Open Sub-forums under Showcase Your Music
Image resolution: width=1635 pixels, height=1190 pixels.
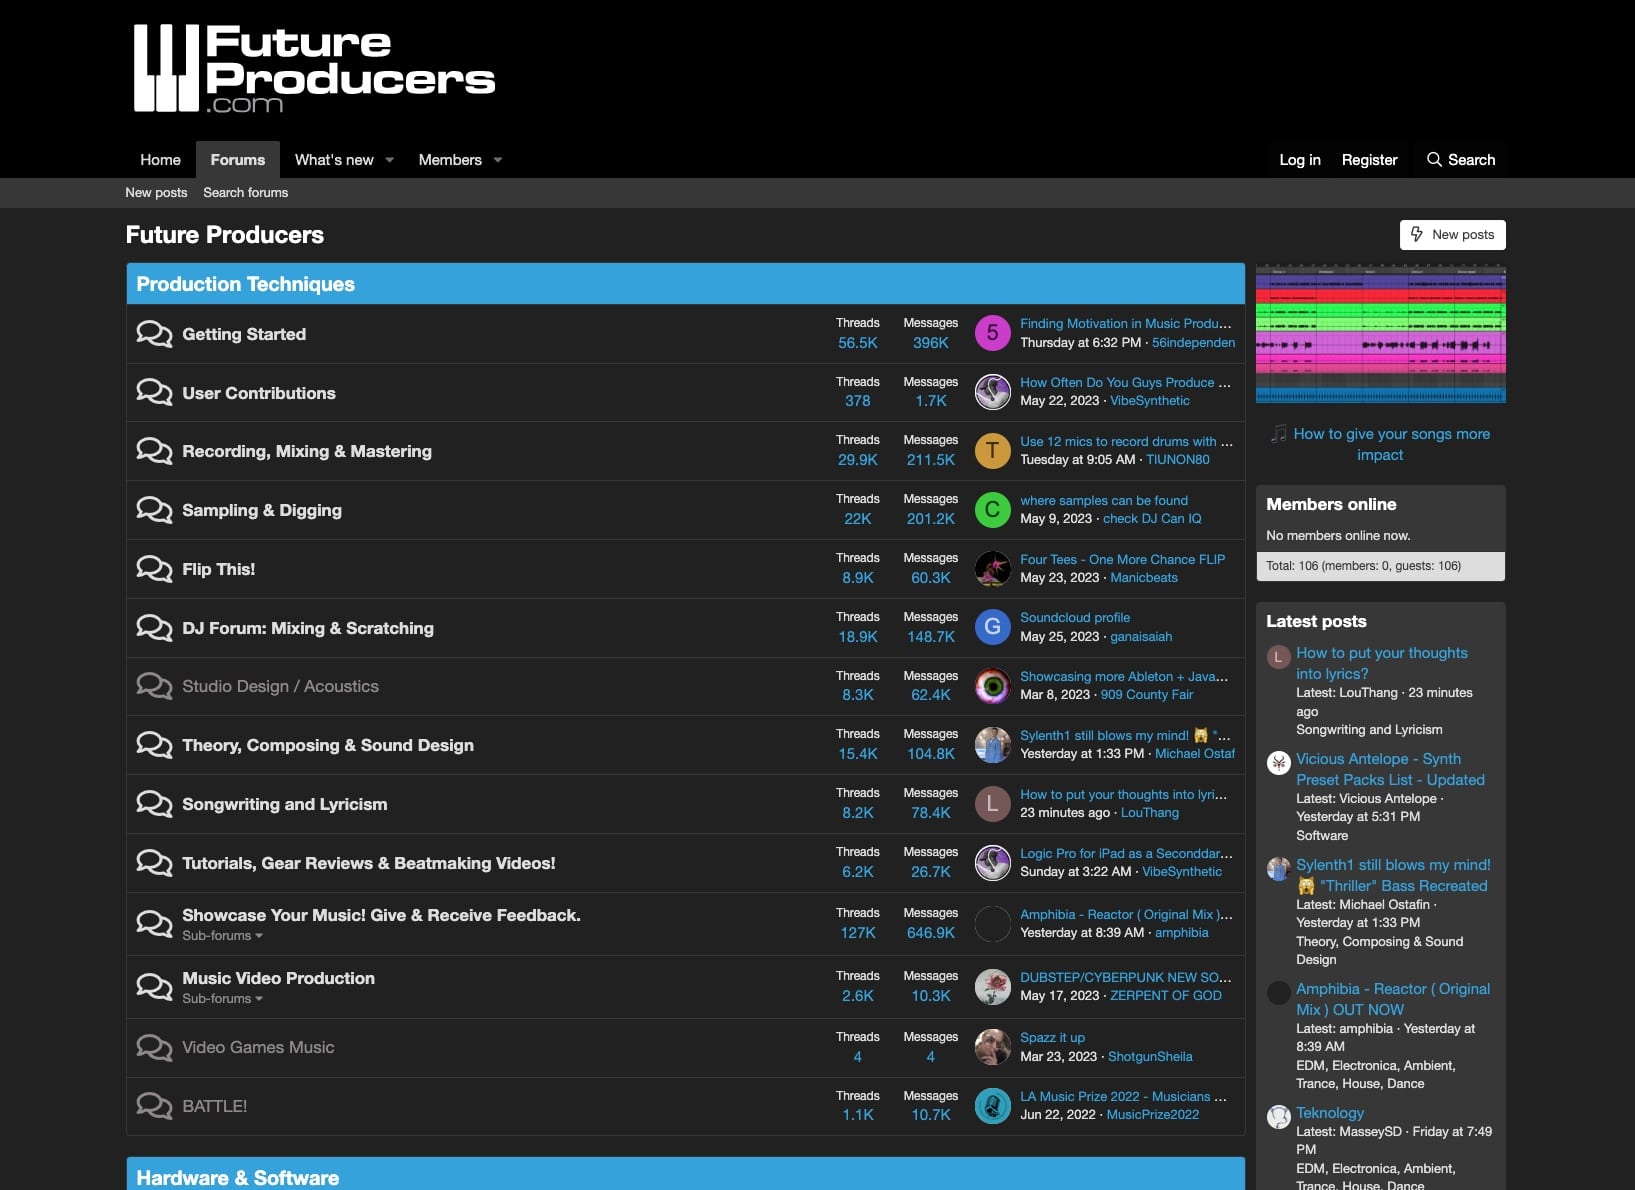(221, 936)
